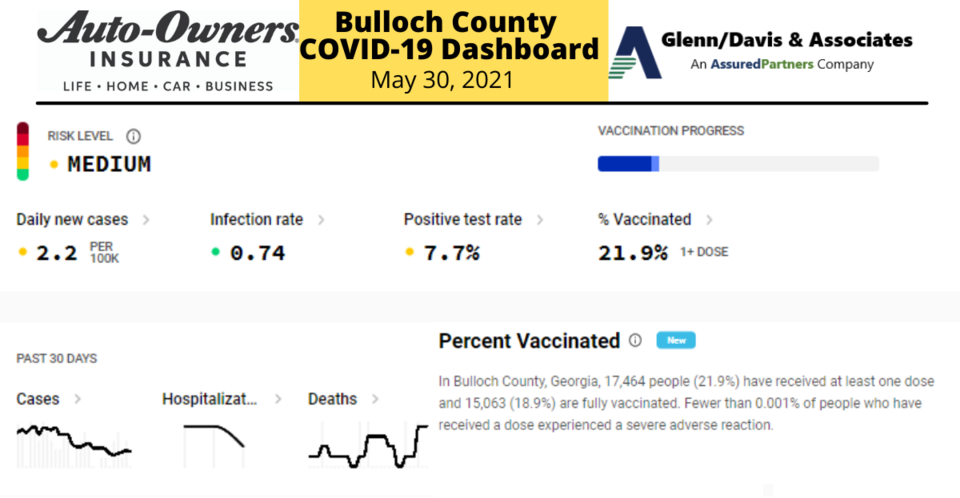Screen dimensions: 960x498
Task: Expand the Positive test rate chevron
Action: click(540, 220)
